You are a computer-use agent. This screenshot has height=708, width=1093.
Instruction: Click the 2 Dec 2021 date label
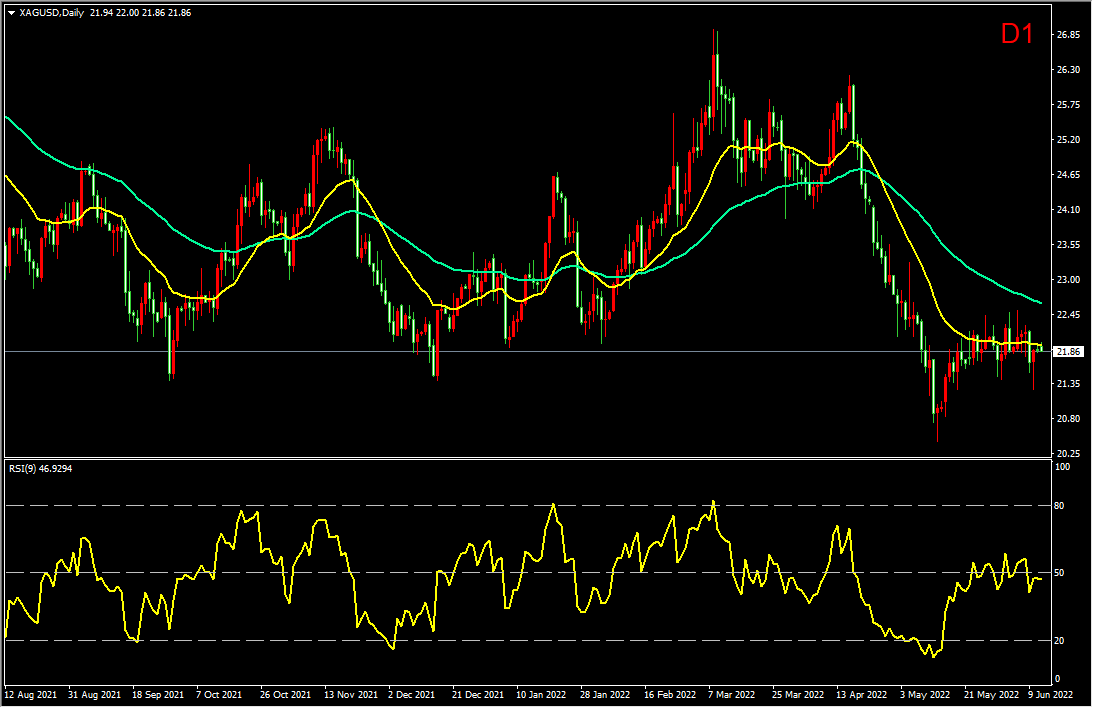point(411,695)
